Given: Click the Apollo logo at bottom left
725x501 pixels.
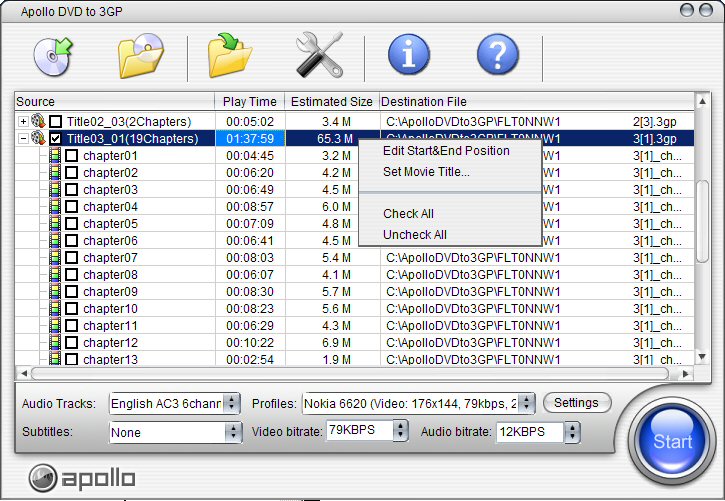Looking at the screenshot, I should coord(82,477).
